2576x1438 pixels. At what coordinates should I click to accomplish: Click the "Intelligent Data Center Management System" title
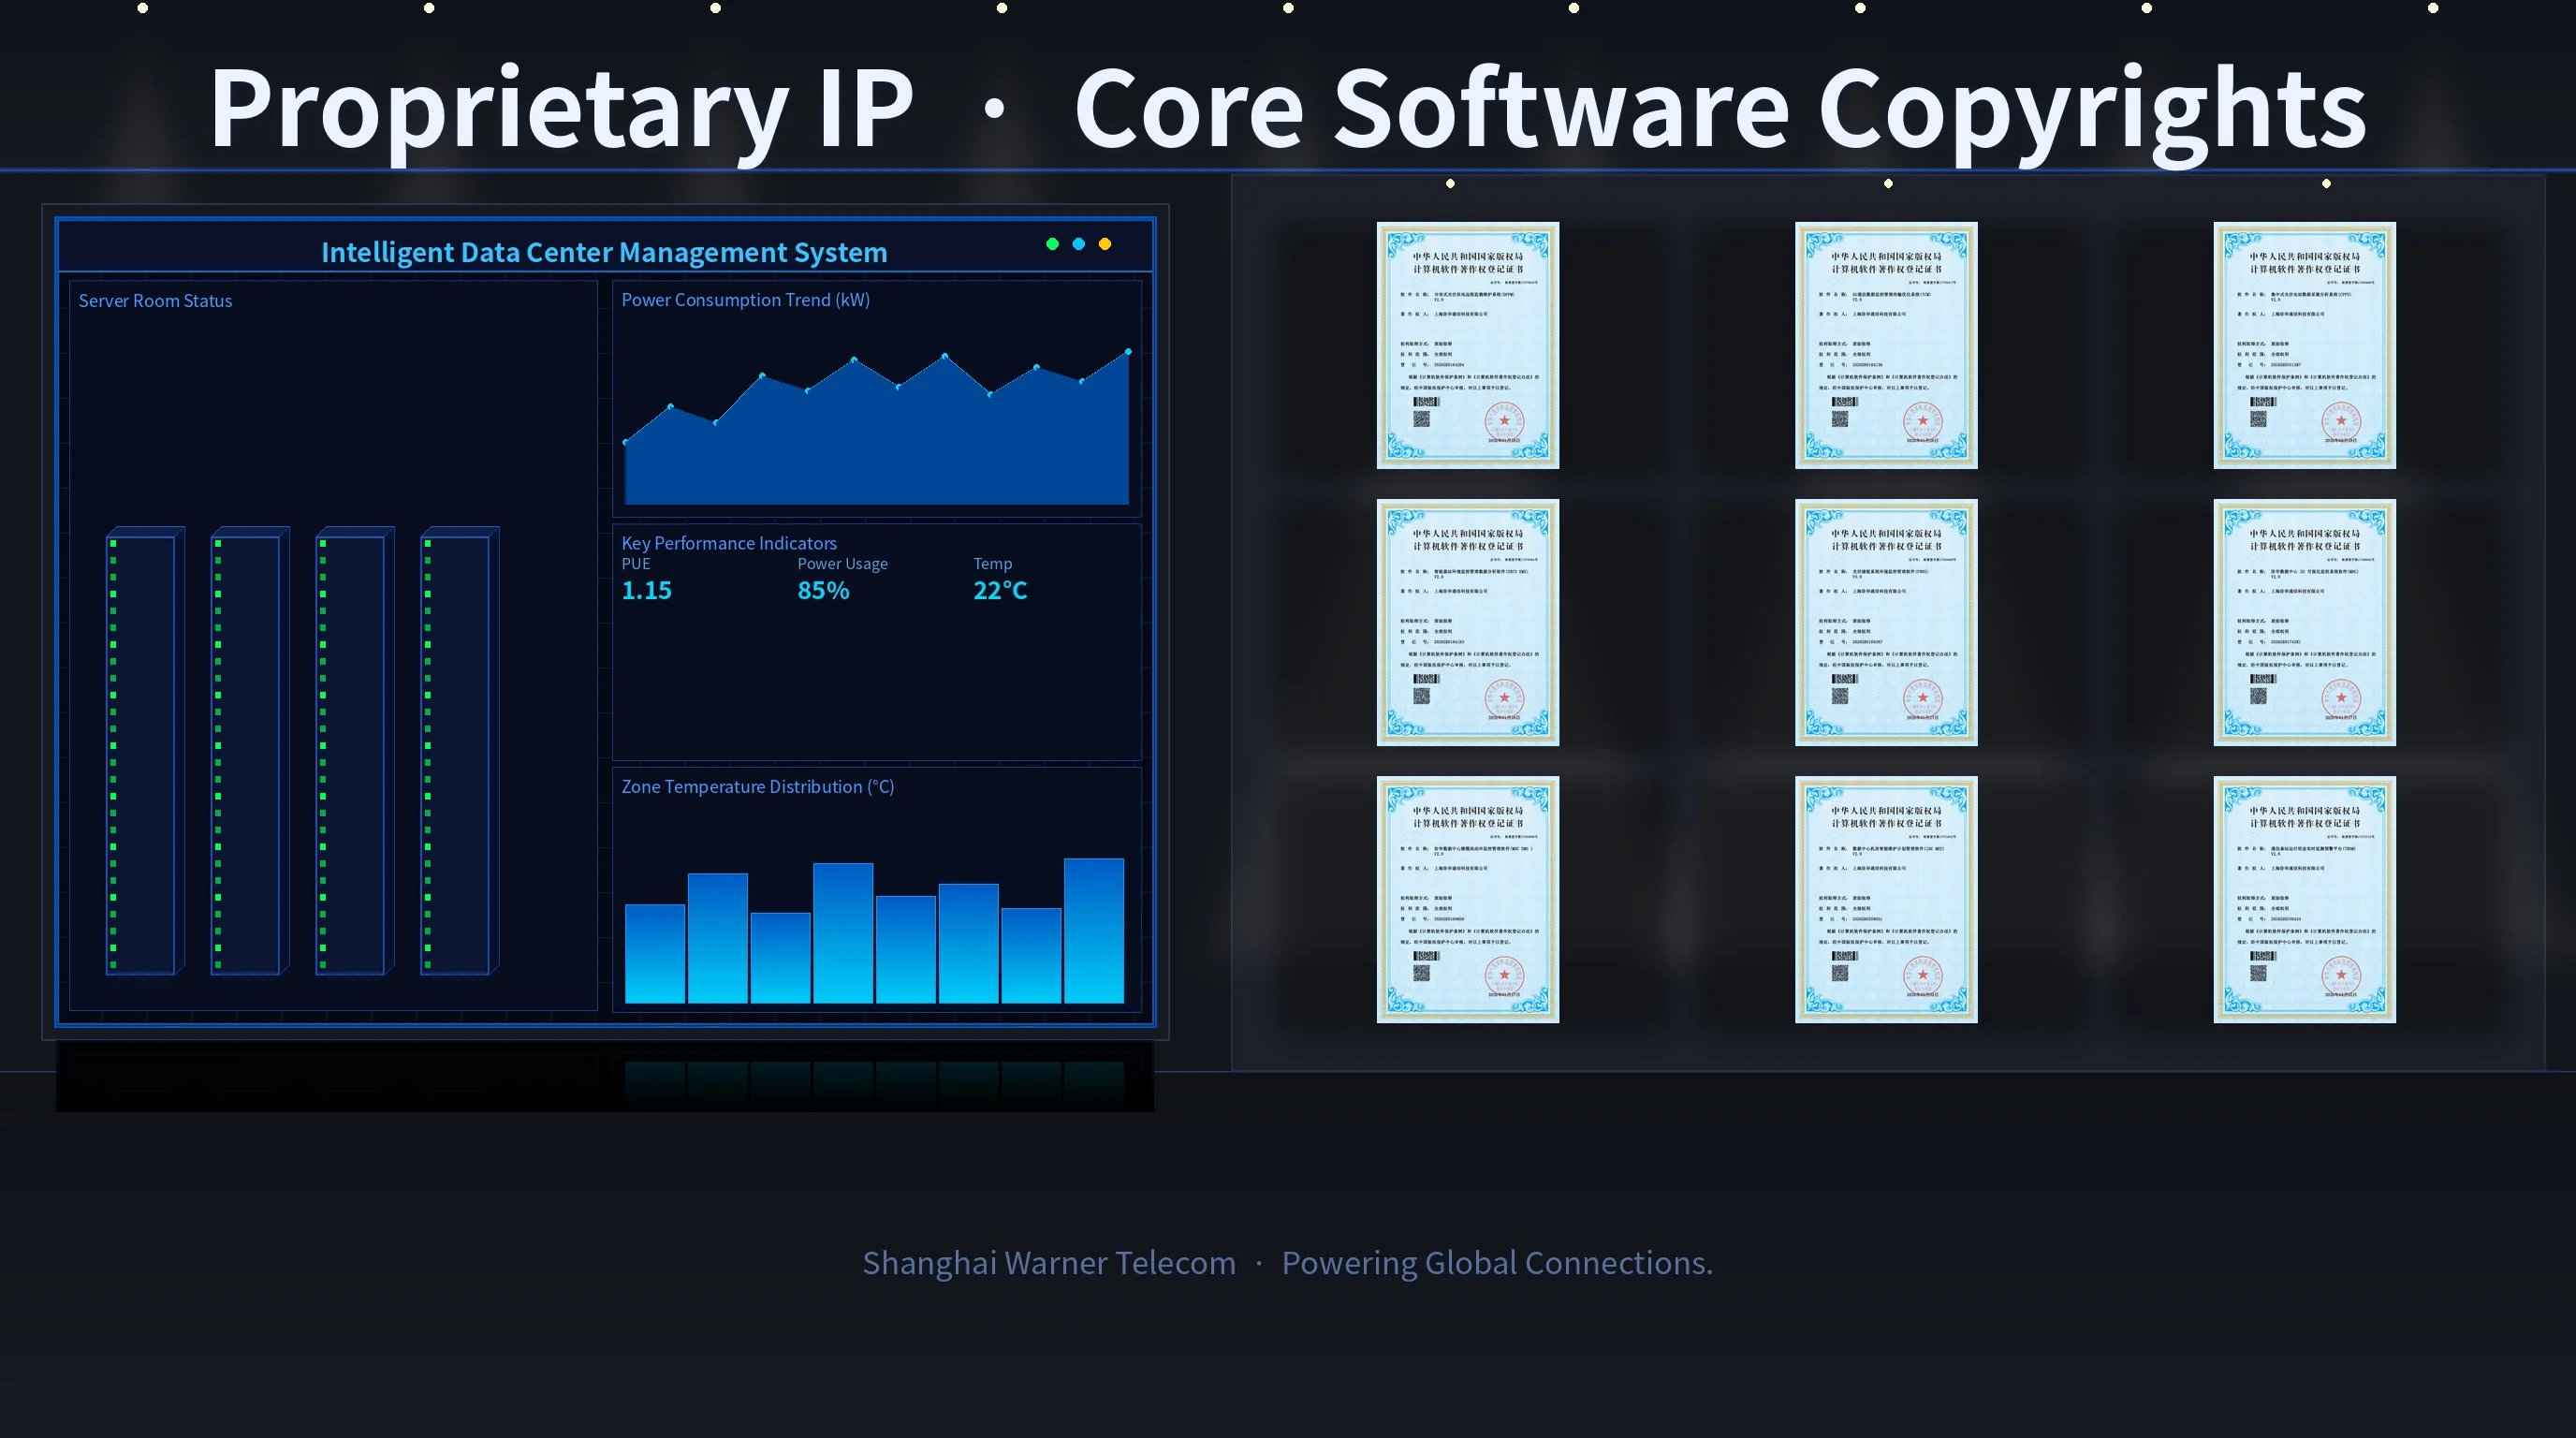pos(604,252)
